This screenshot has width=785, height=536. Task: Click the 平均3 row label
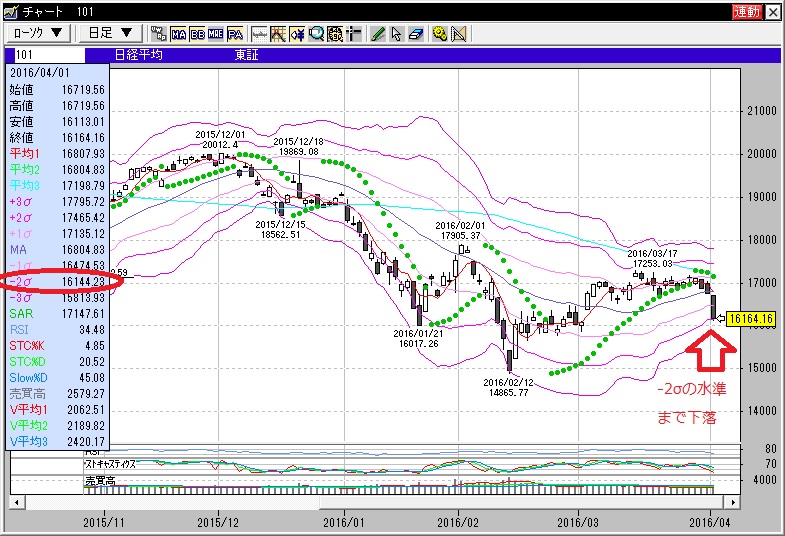[25, 186]
